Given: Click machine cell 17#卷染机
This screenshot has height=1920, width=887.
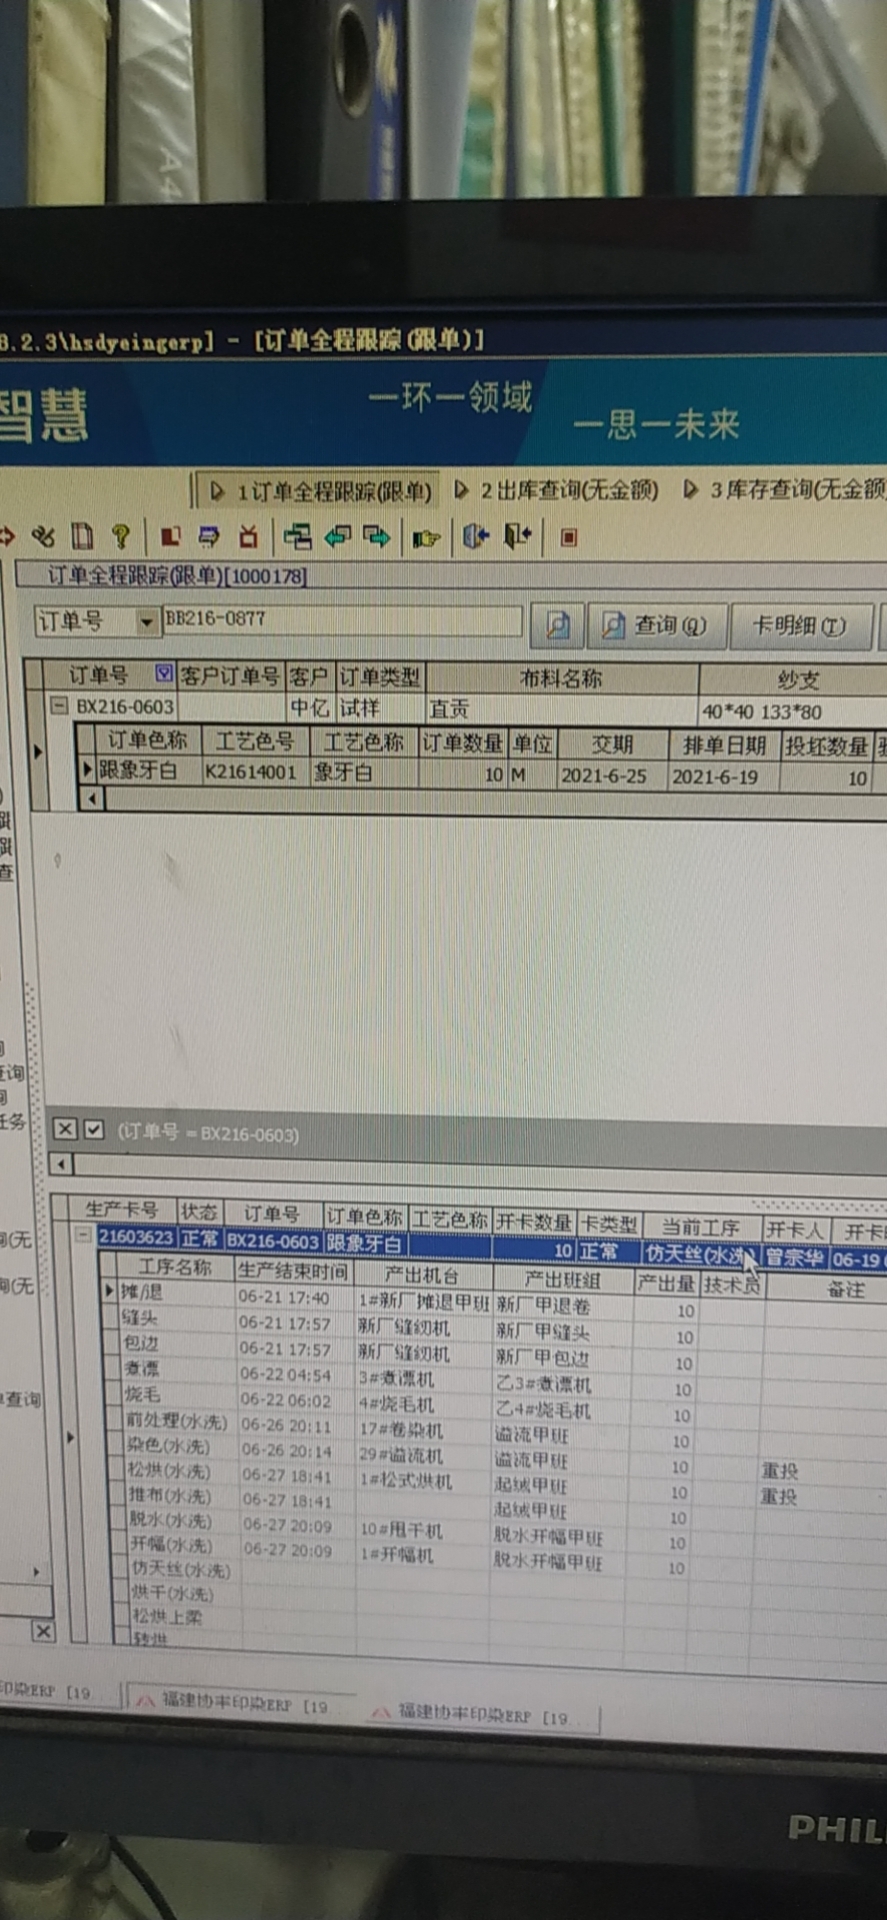Looking at the screenshot, I should point(400,1431).
